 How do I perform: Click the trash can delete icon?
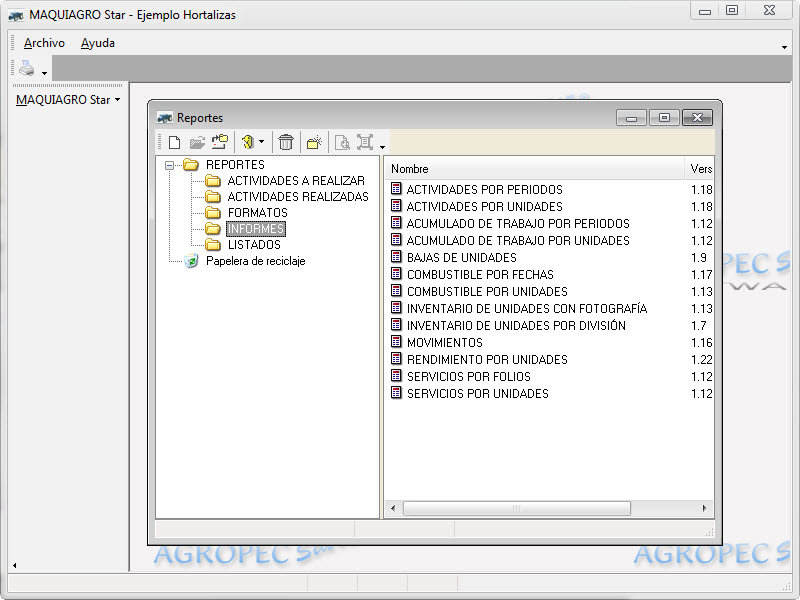tap(286, 142)
